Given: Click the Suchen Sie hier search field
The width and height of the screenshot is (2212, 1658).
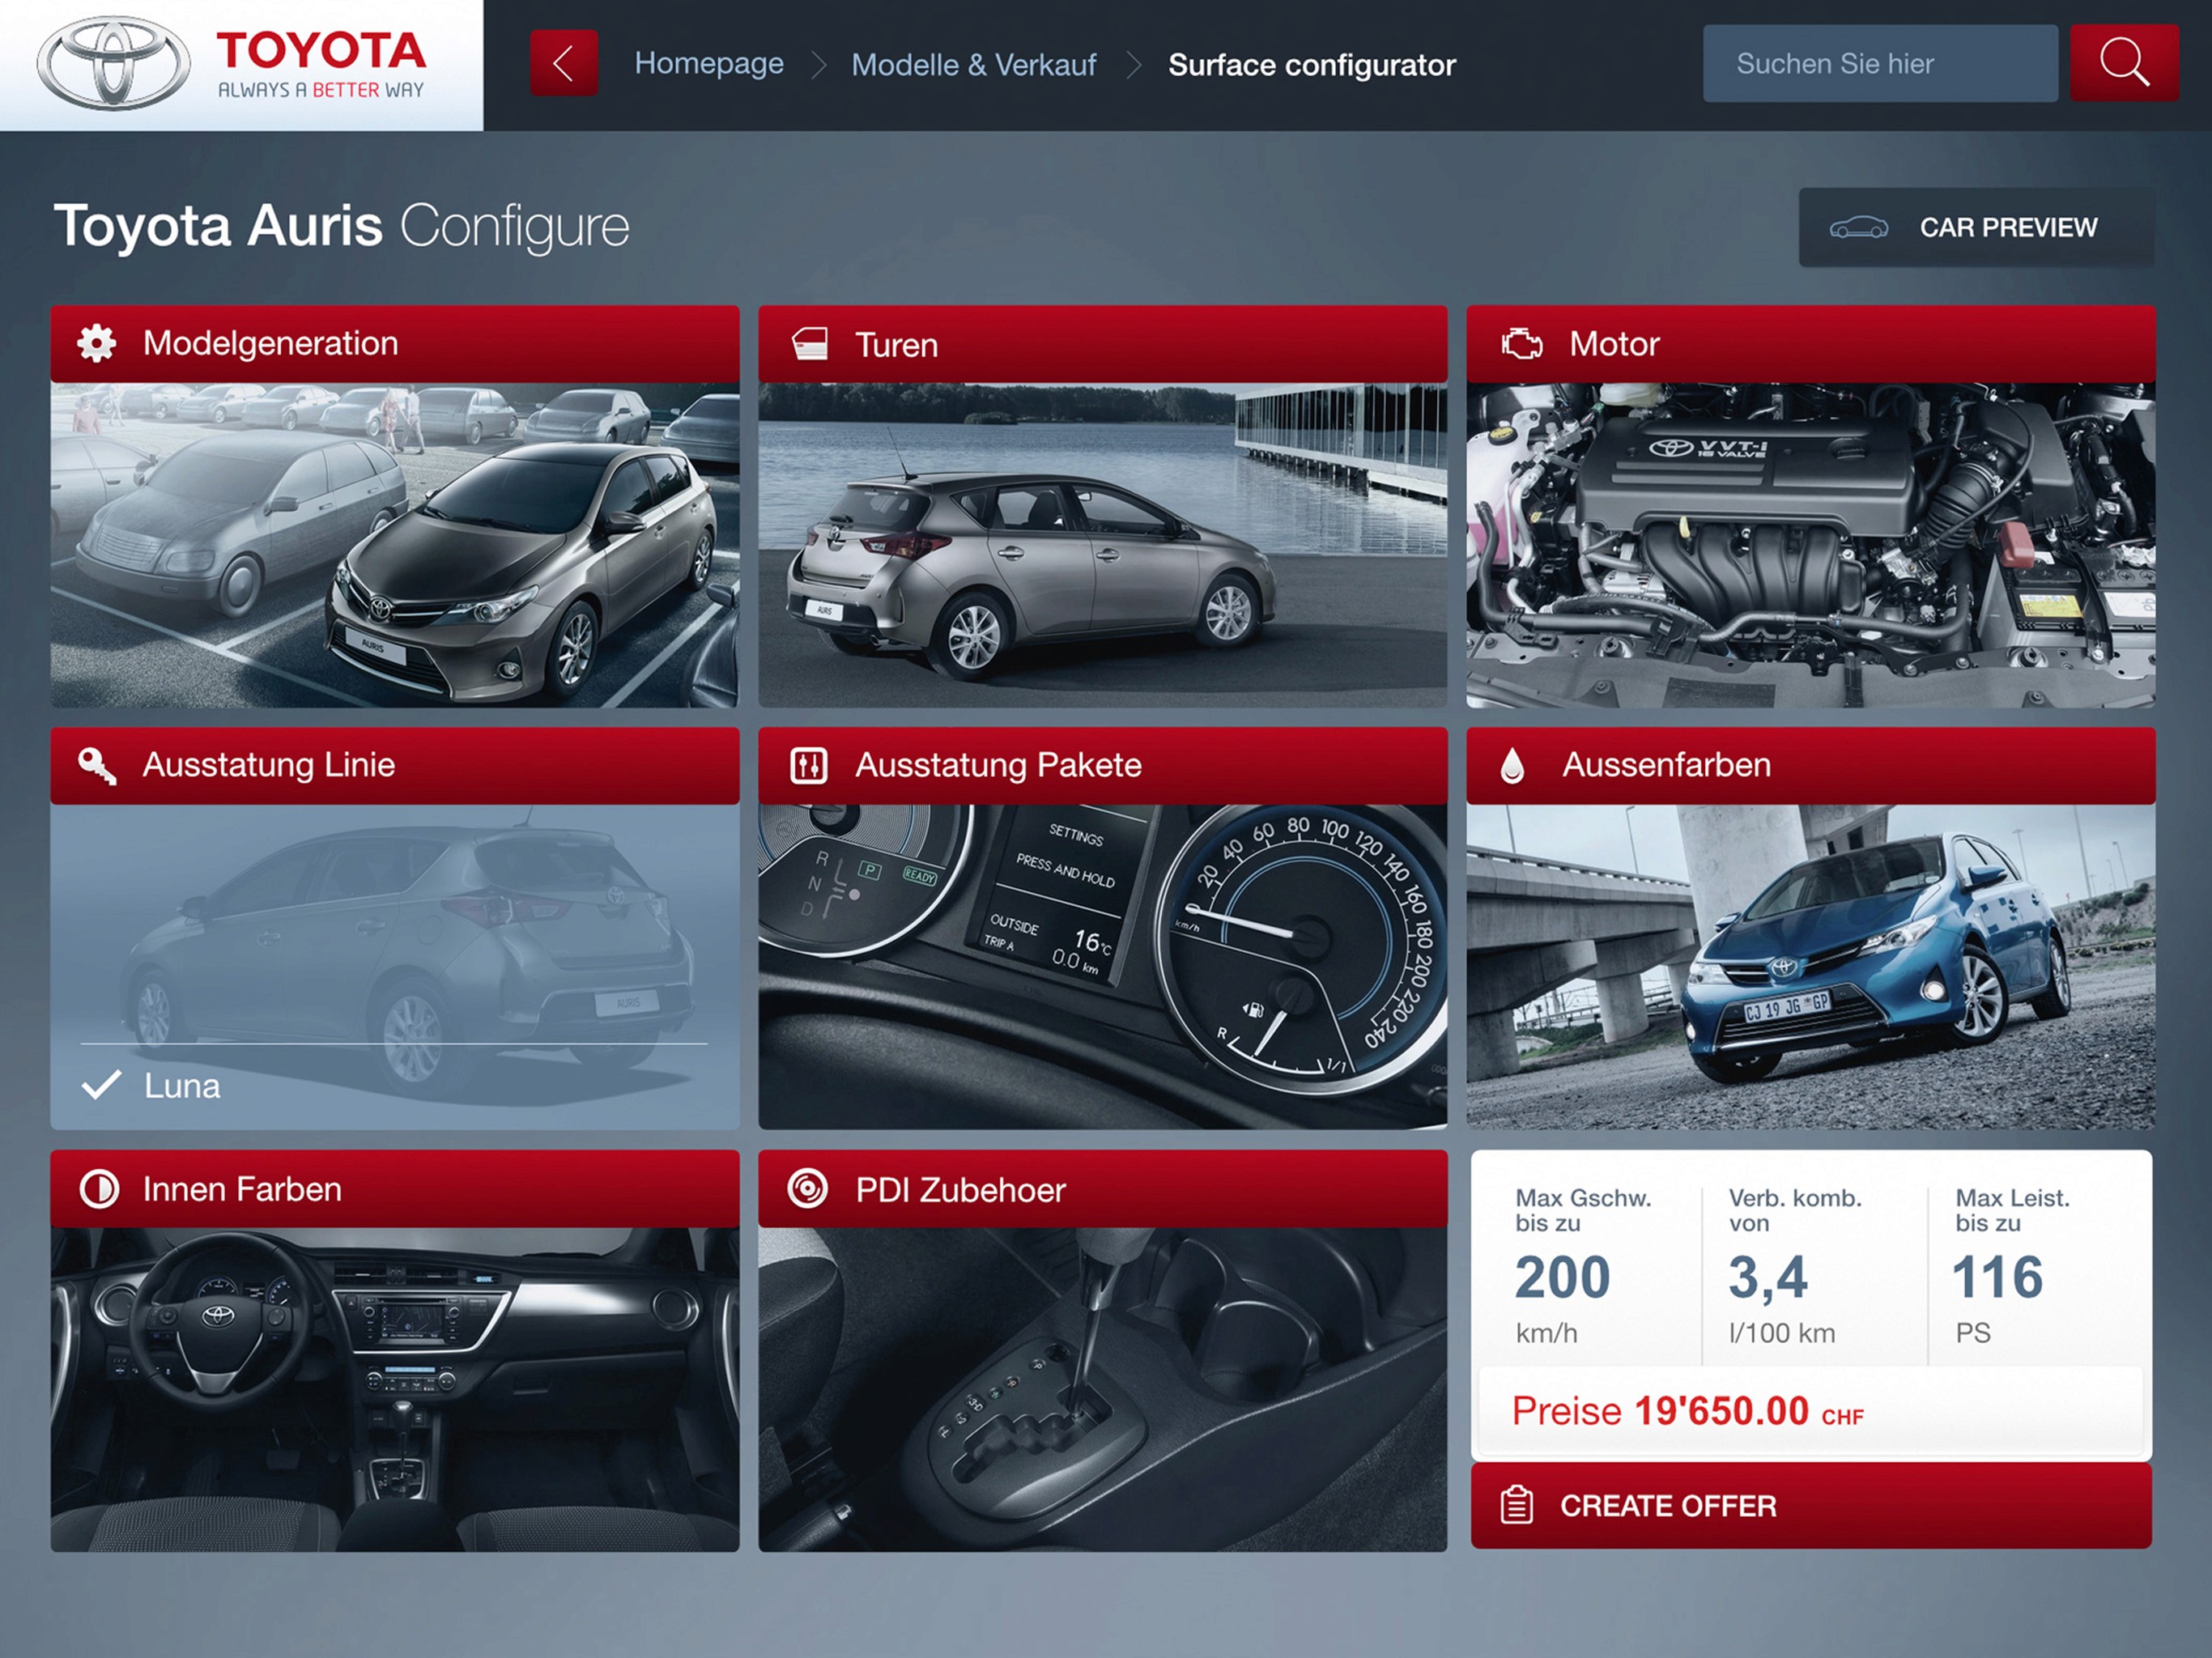Looking at the screenshot, I should (x=1879, y=64).
